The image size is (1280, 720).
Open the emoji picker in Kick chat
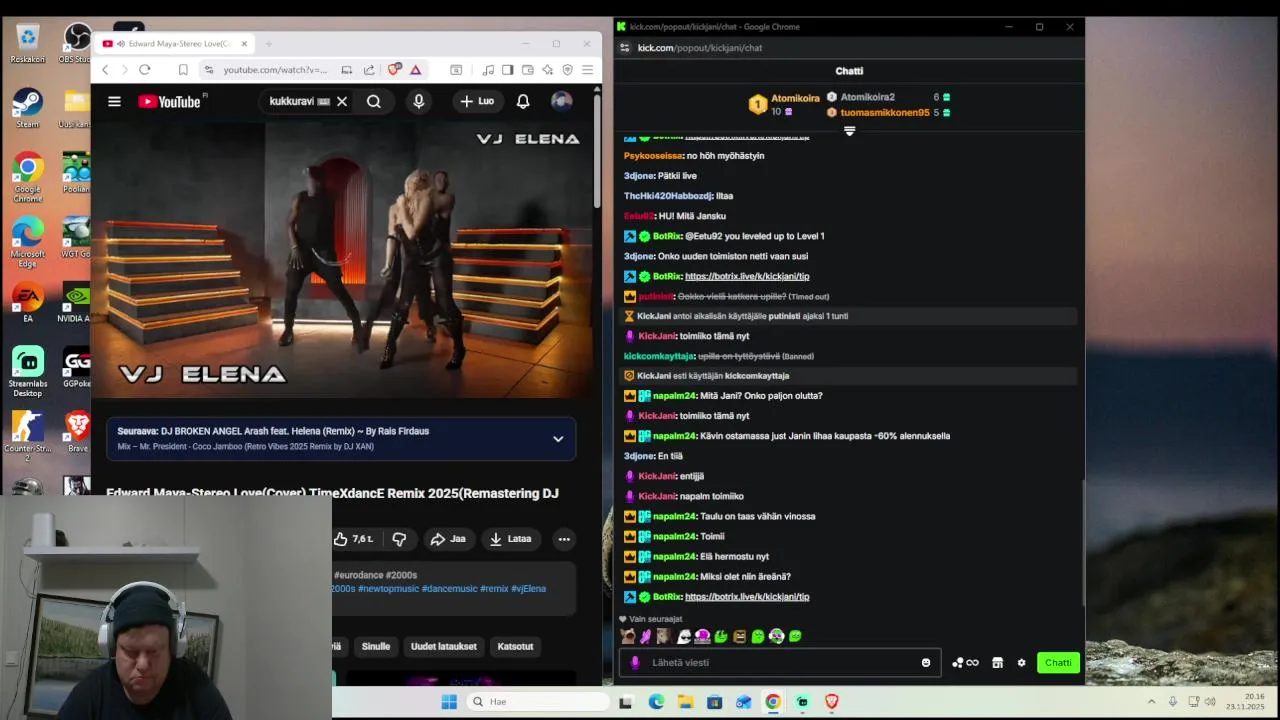tap(926, 662)
